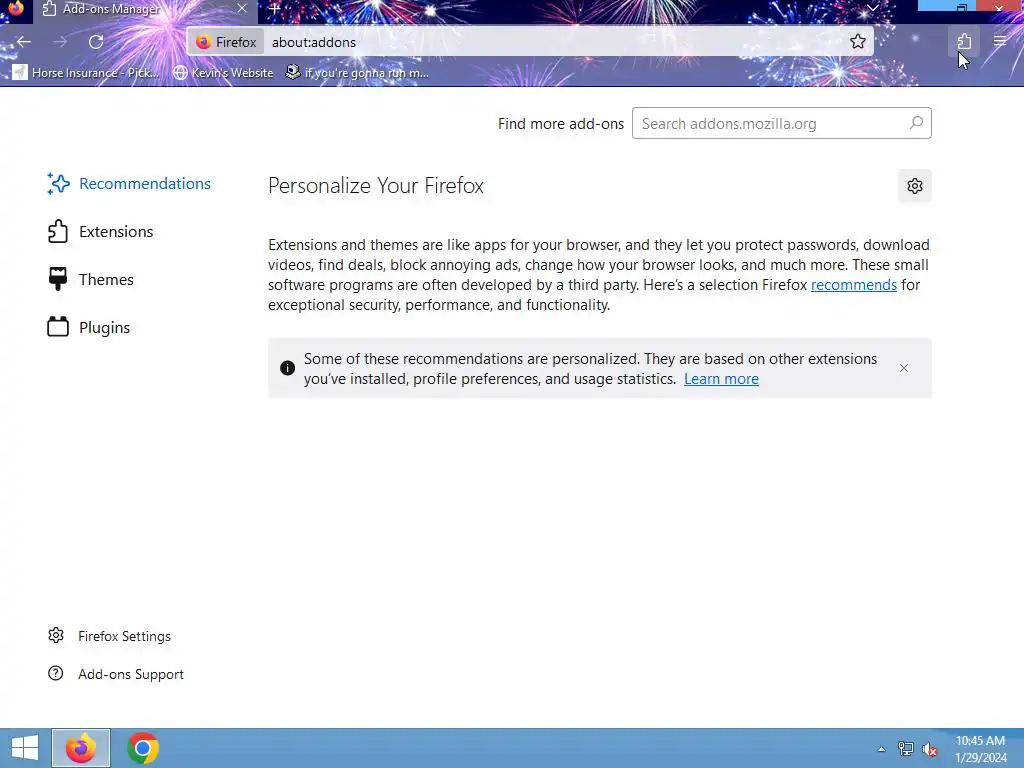
Task: Click the muted volume tray icon
Action: click(930, 749)
